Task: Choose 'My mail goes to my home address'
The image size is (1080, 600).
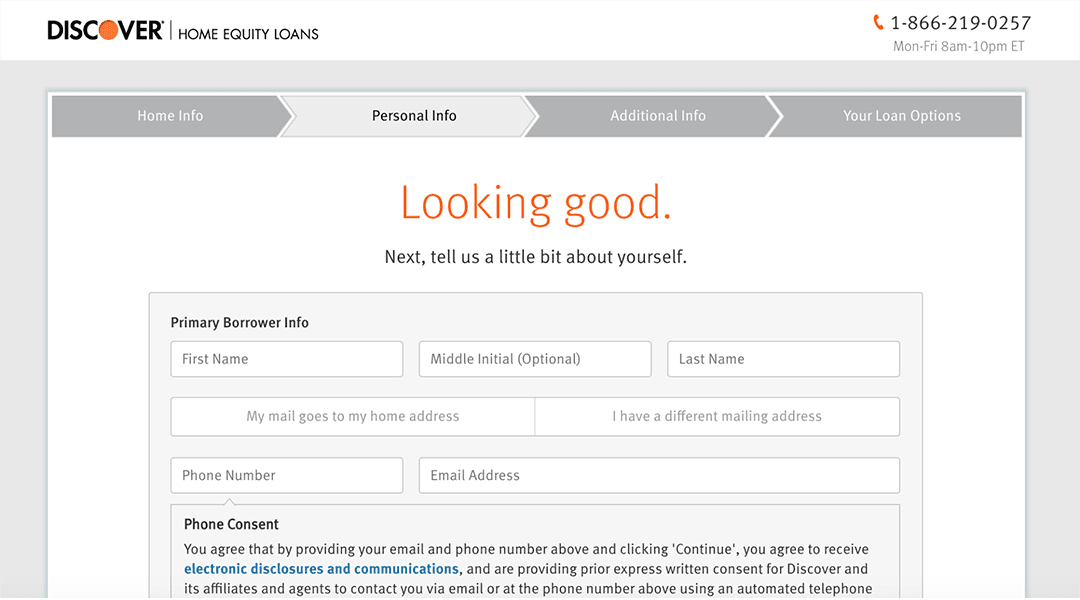Action: [x=353, y=417]
